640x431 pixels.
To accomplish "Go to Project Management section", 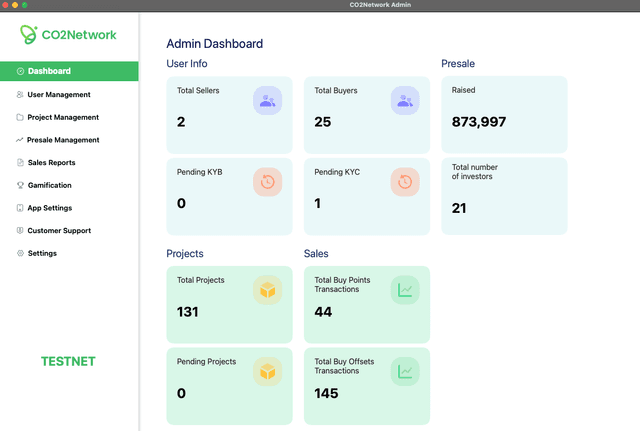I will (x=62, y=117).
